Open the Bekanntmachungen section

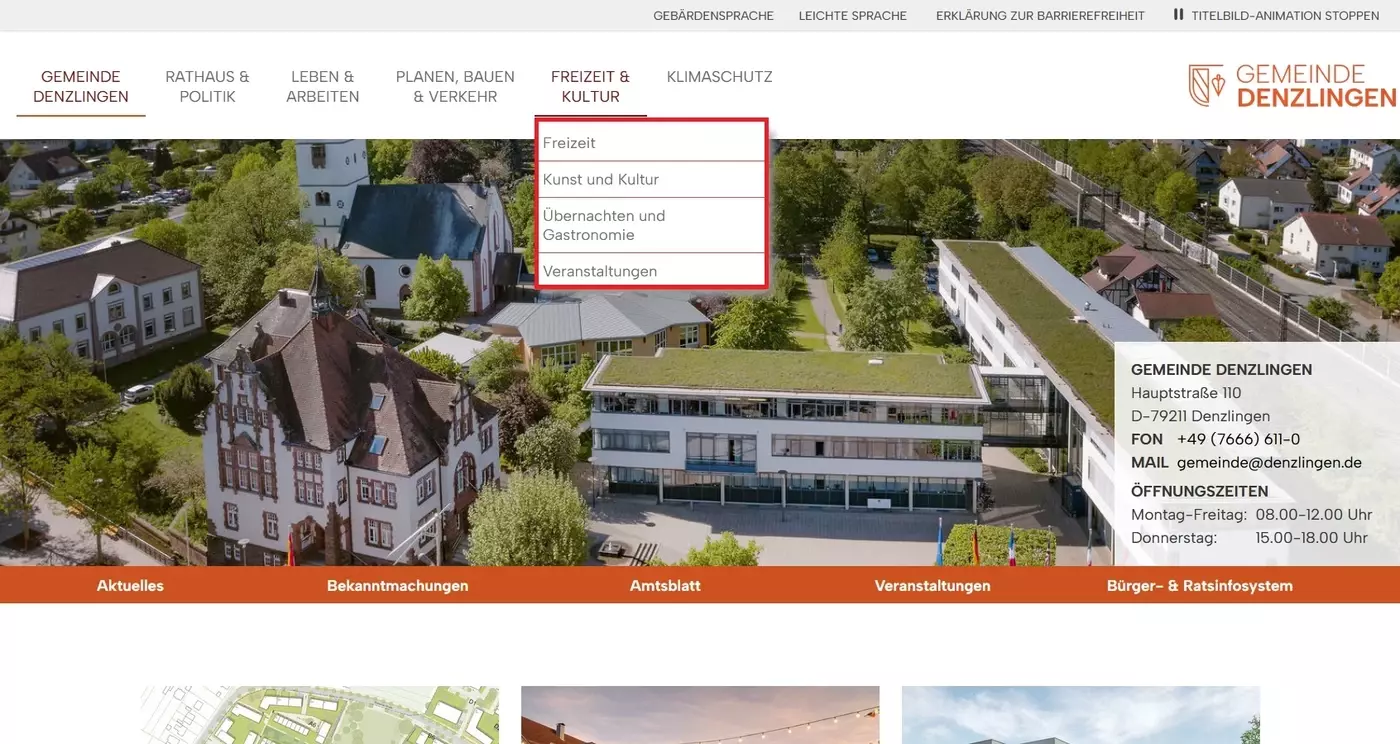[397, 585]
